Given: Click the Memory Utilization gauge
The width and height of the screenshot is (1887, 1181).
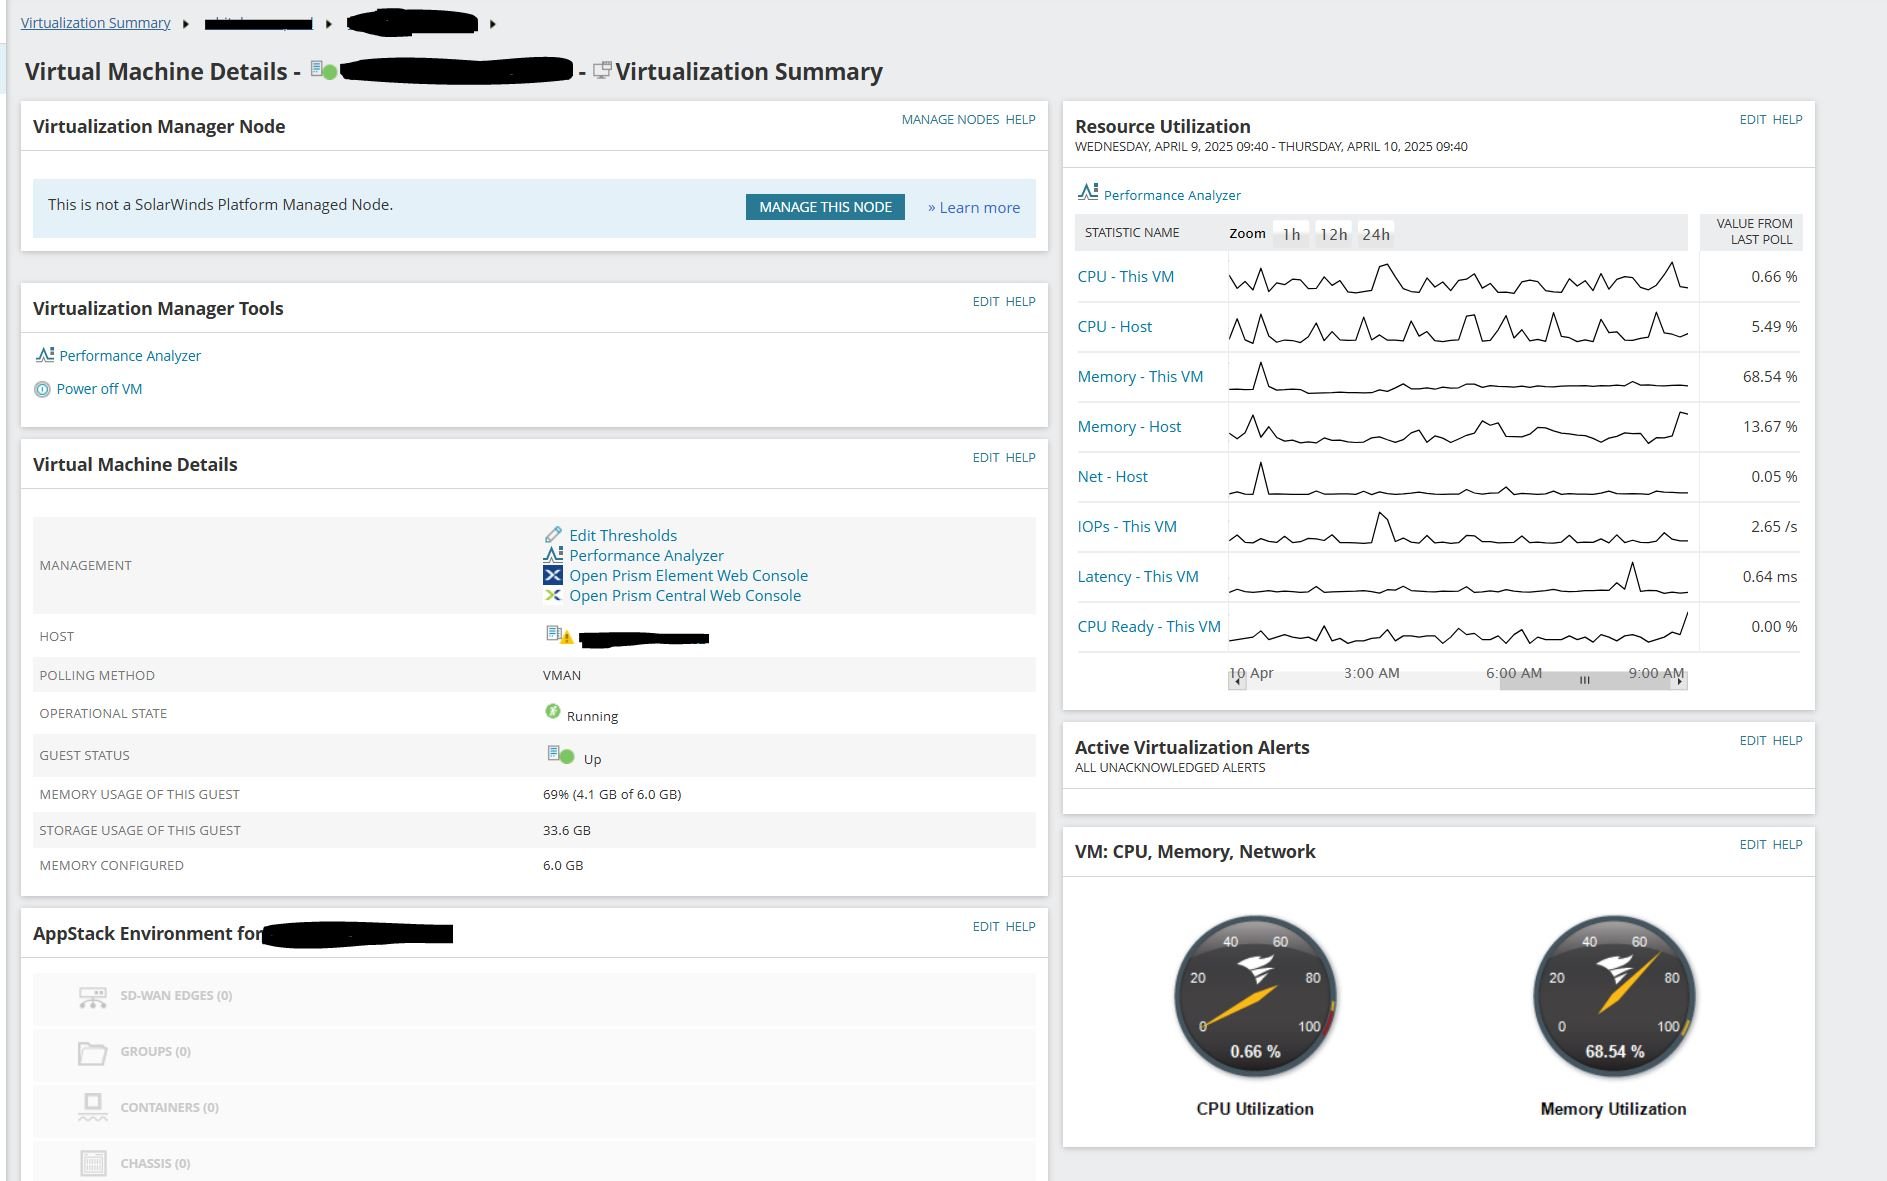Looking at the screenshot, I should coord(1613,996).
